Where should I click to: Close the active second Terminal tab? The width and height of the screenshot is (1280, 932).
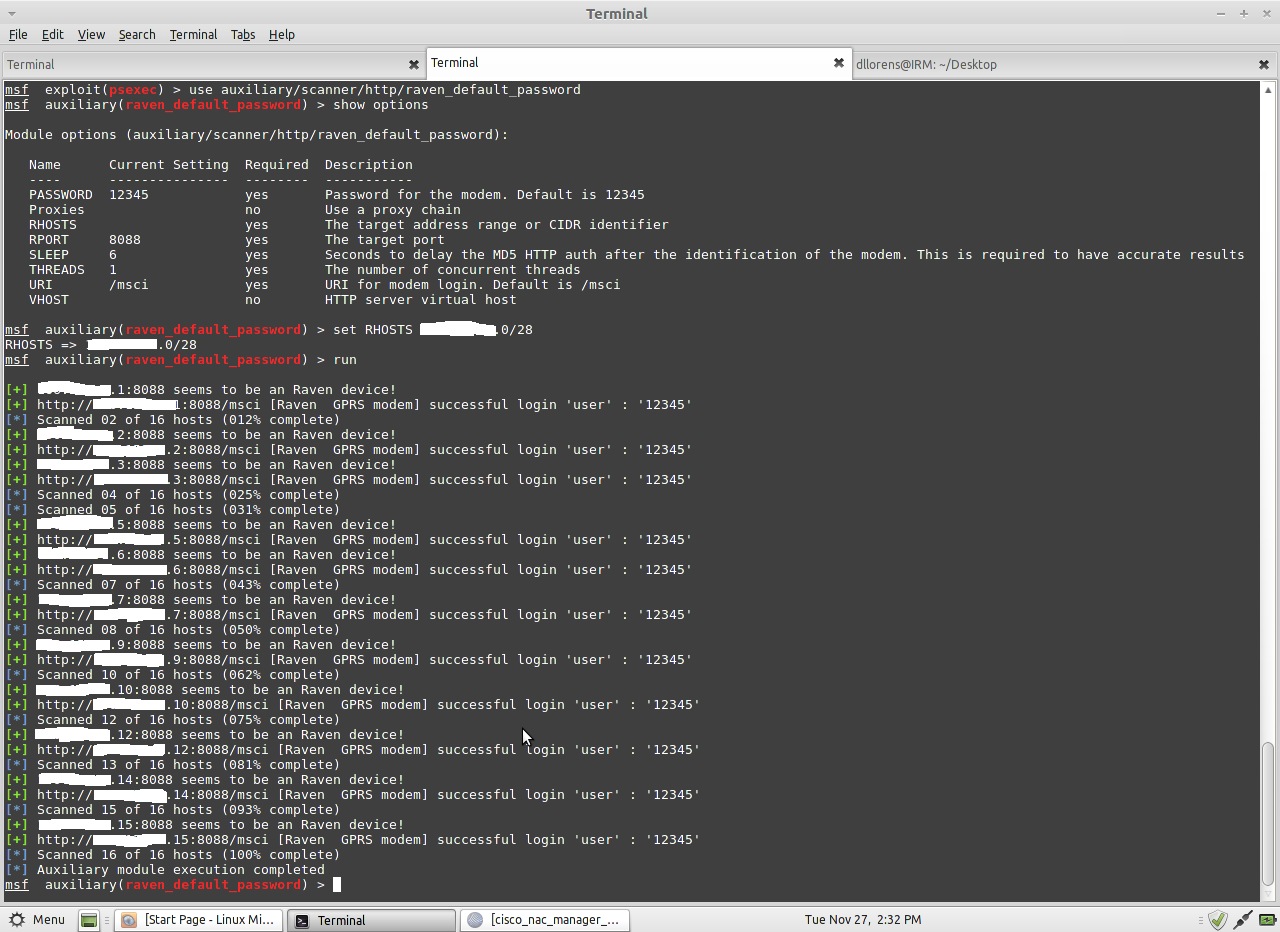839,62
